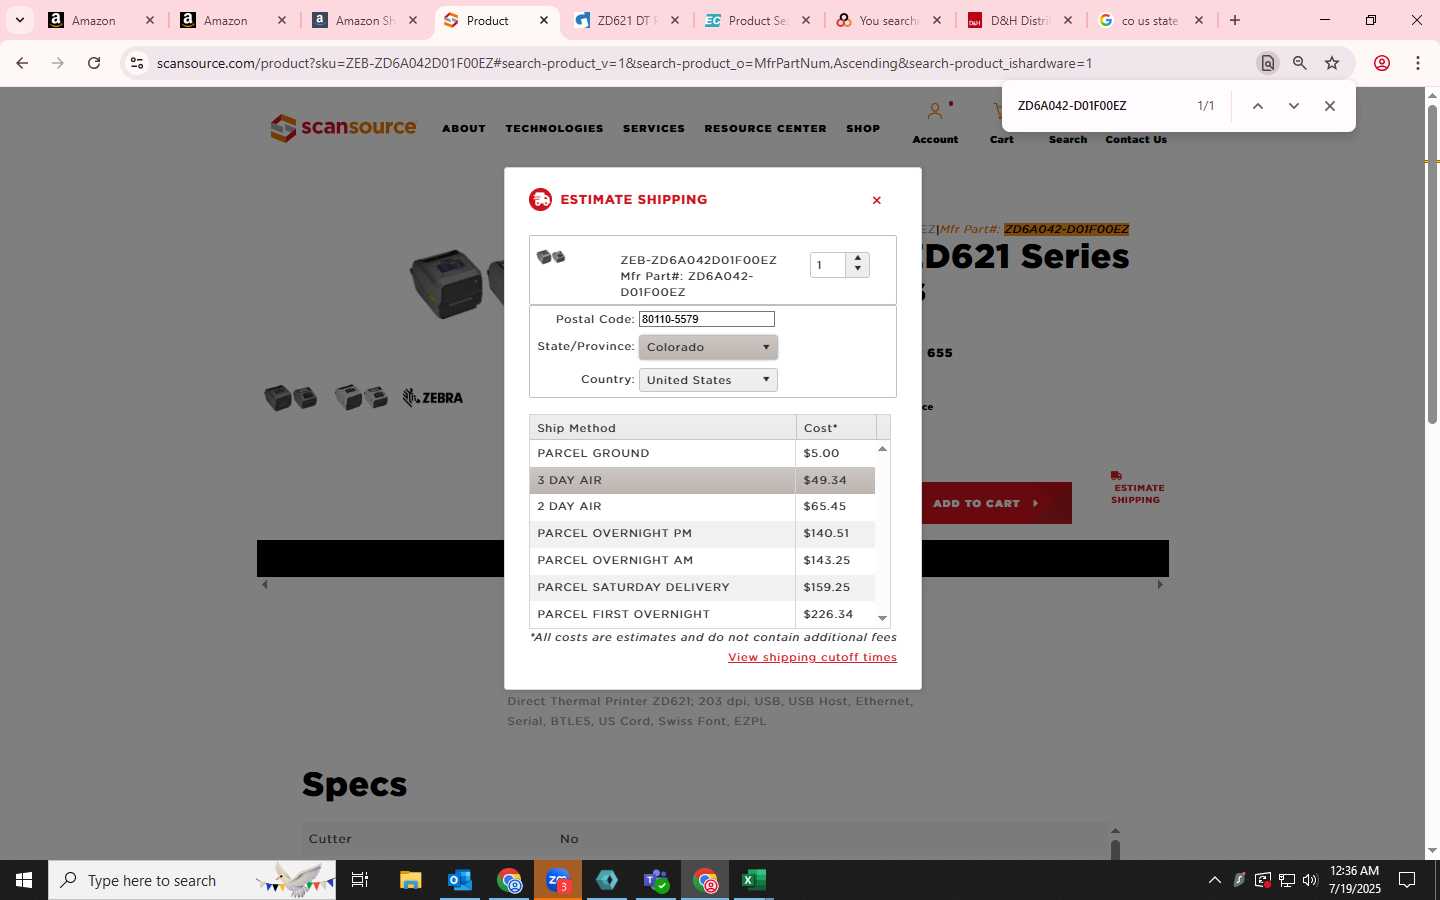This screenshot has height=900, width=1440.
Task: Click the ADD TO CART button
Action: point(986,503)
